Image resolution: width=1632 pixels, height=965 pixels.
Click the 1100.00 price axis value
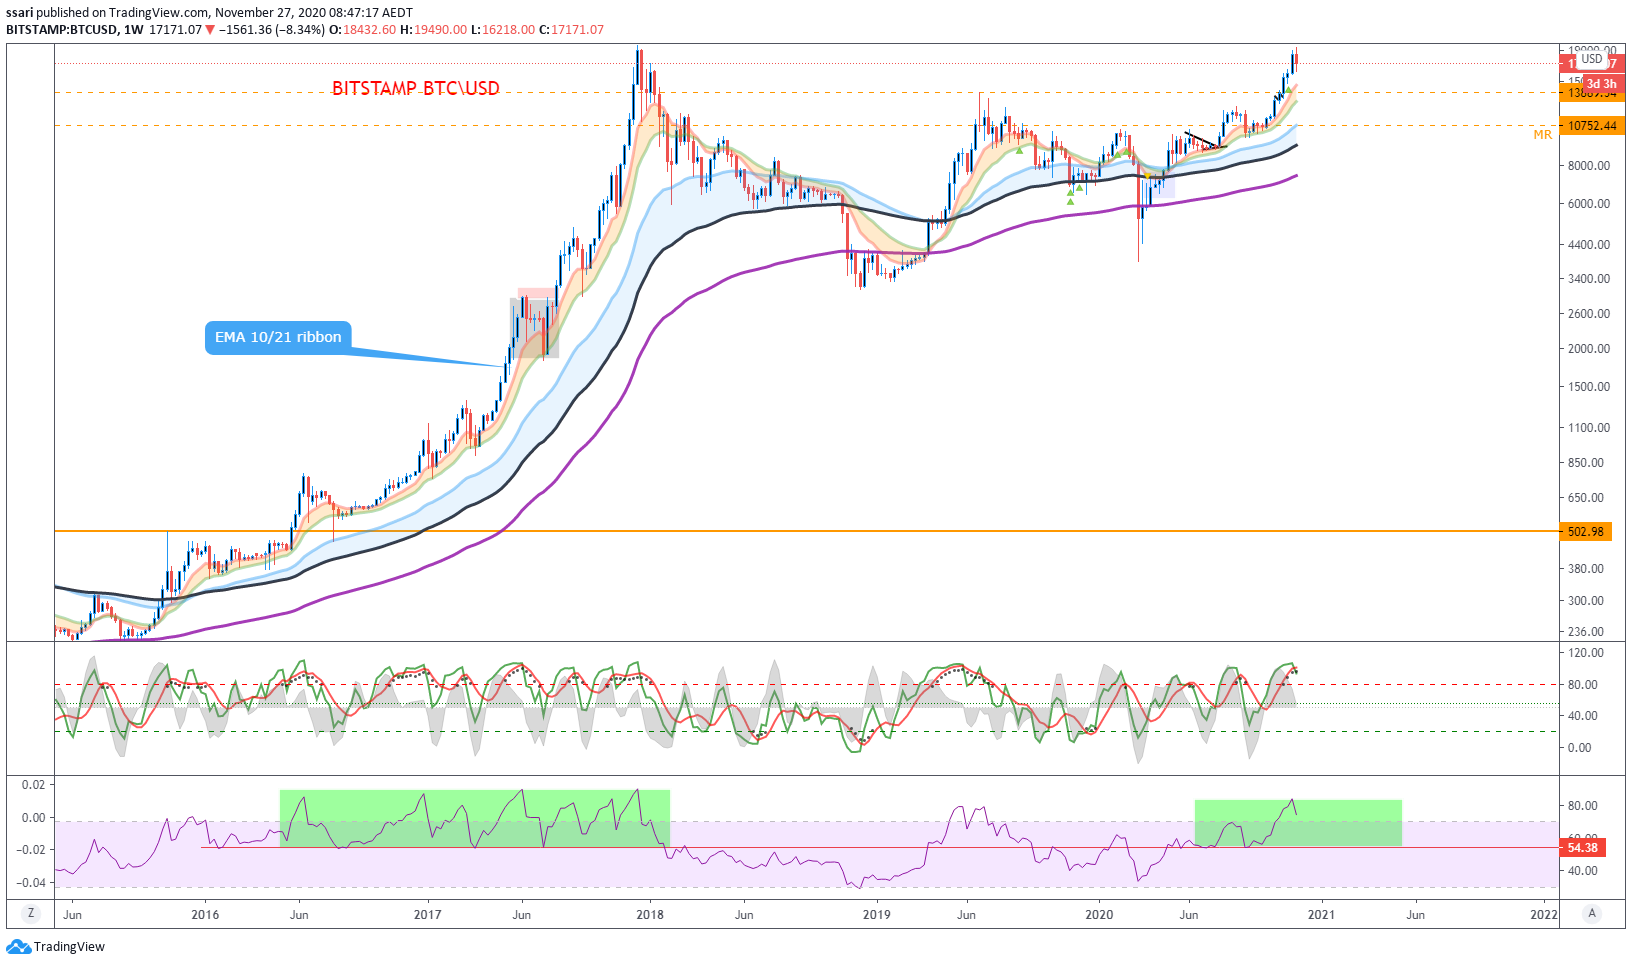coord(1589,428)
